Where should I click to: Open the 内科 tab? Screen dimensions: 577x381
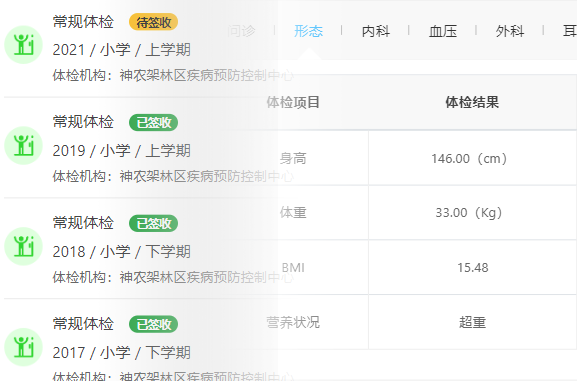tap(376, 31)
